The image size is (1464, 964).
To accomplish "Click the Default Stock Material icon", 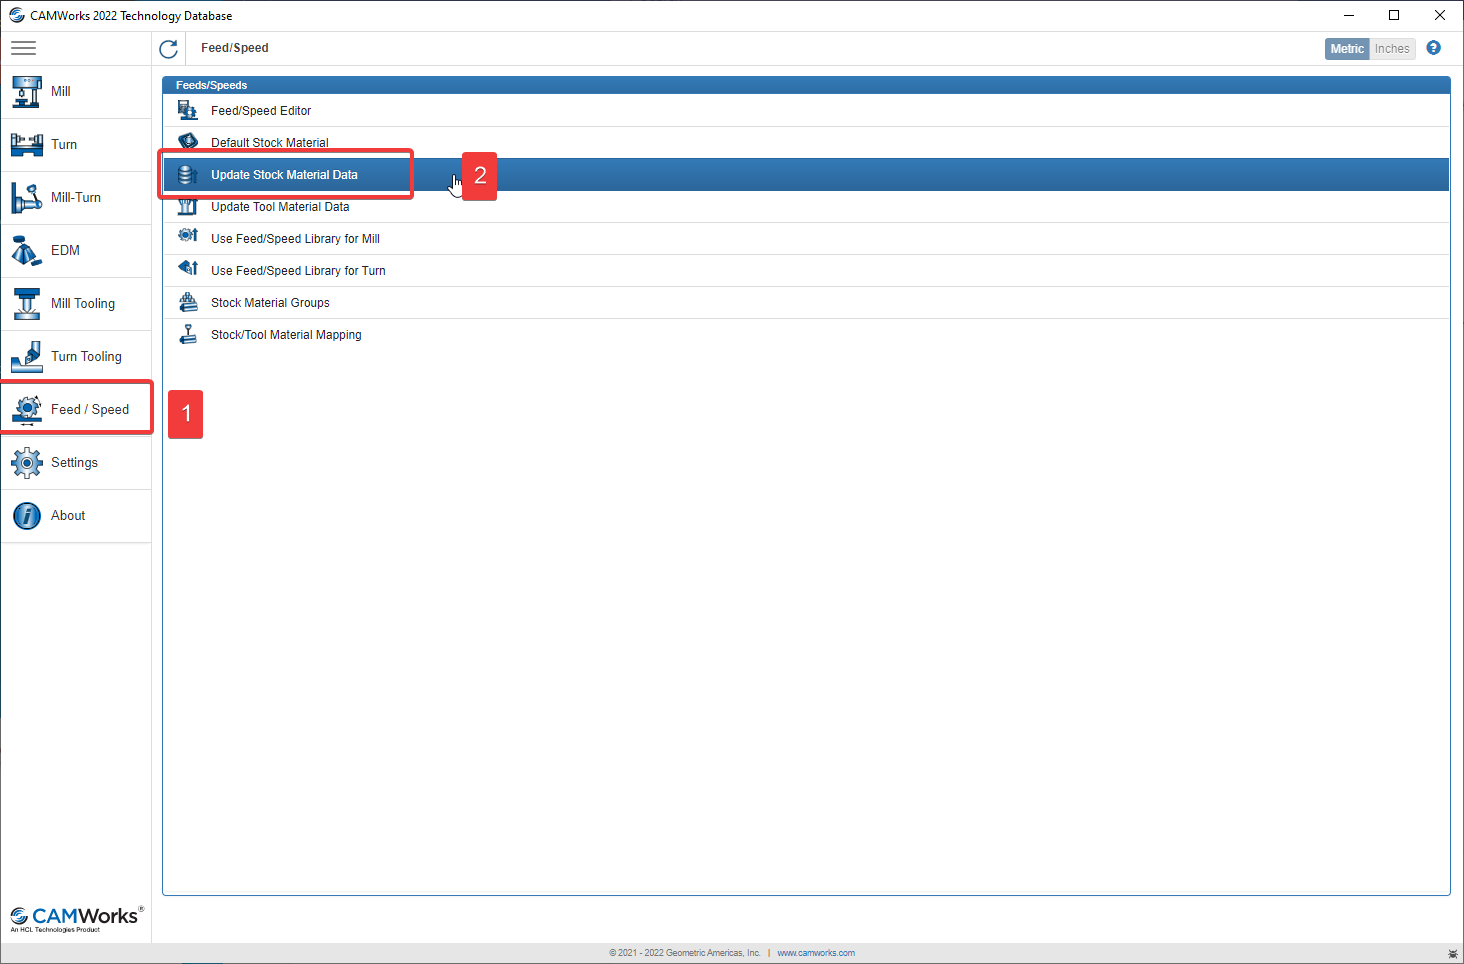I will click(x=188, y=141).
